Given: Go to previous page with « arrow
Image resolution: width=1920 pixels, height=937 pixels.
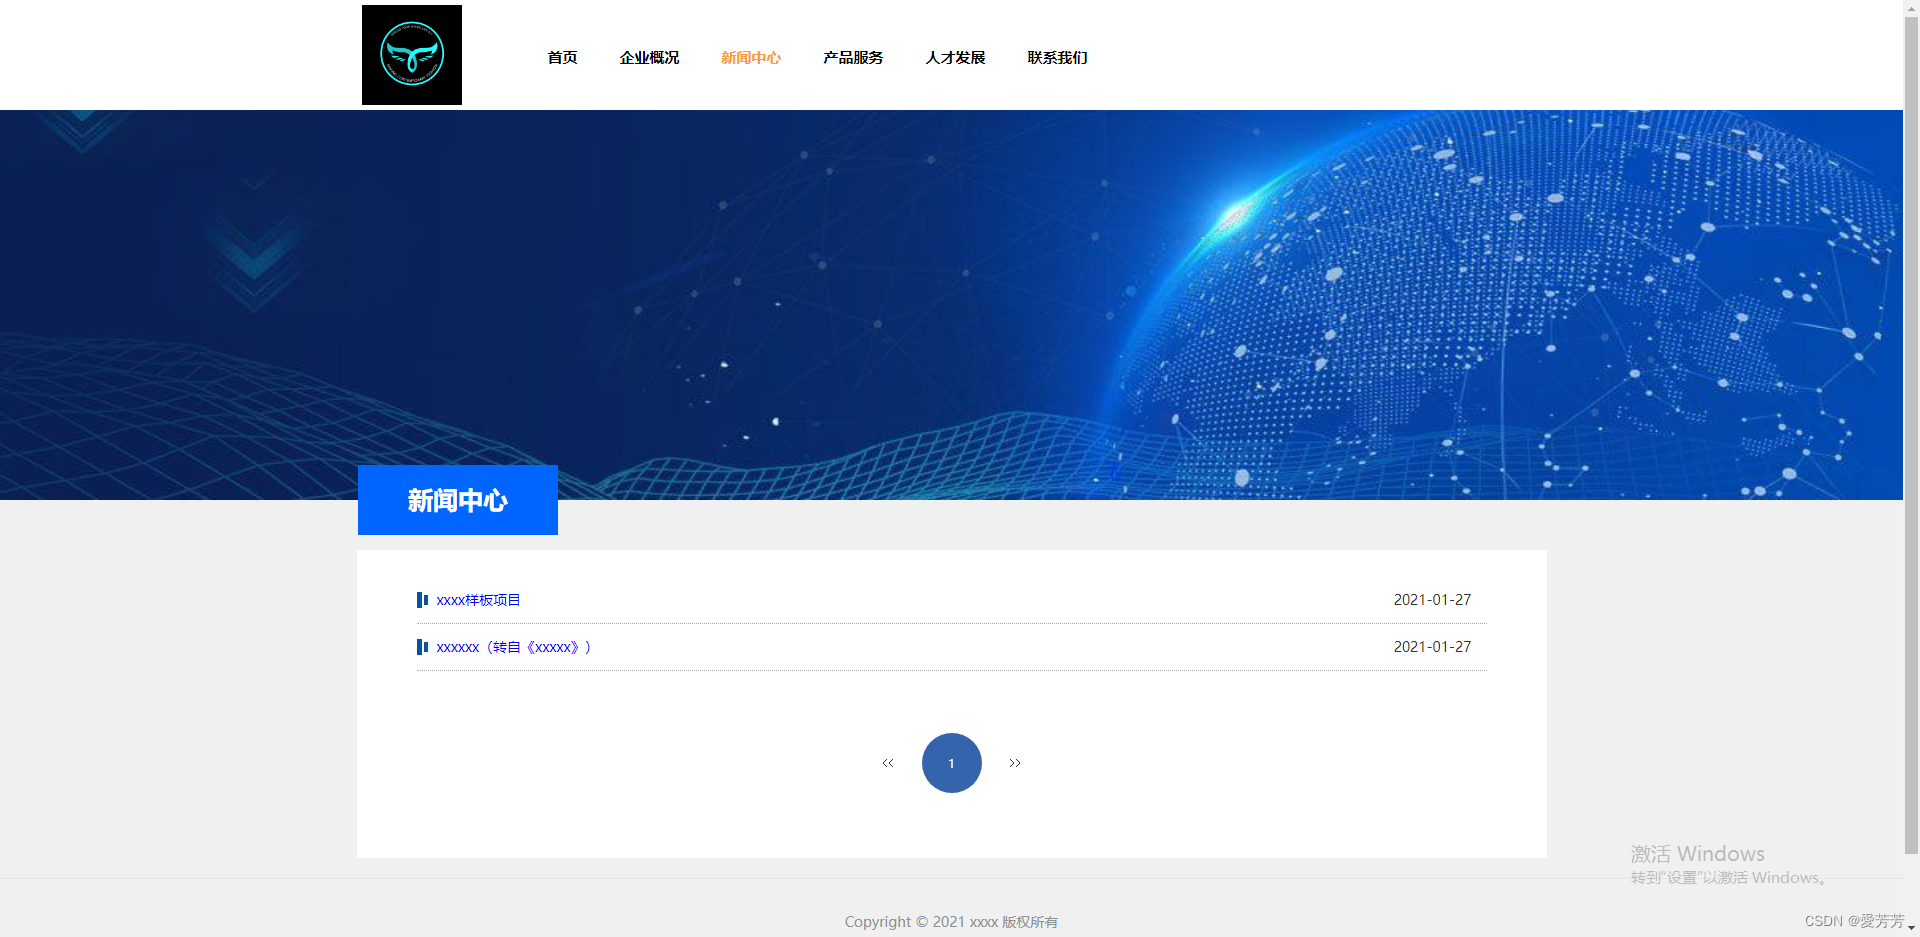Looking at the screenshot, I should [888, 763].
